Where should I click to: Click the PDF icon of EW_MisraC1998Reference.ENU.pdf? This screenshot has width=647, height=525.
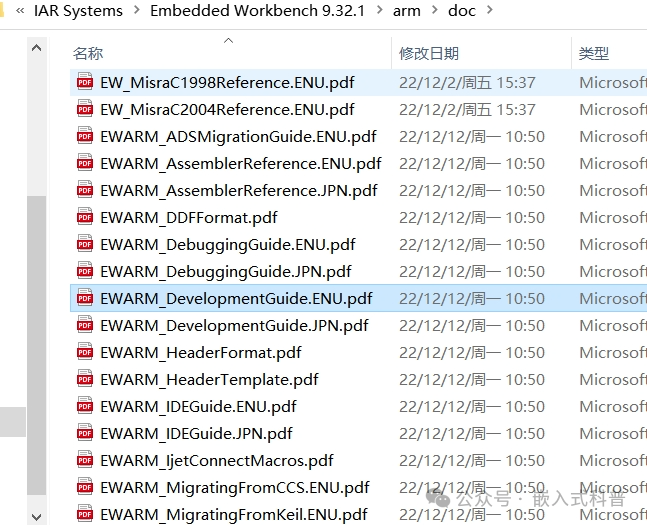coord(85,82)
